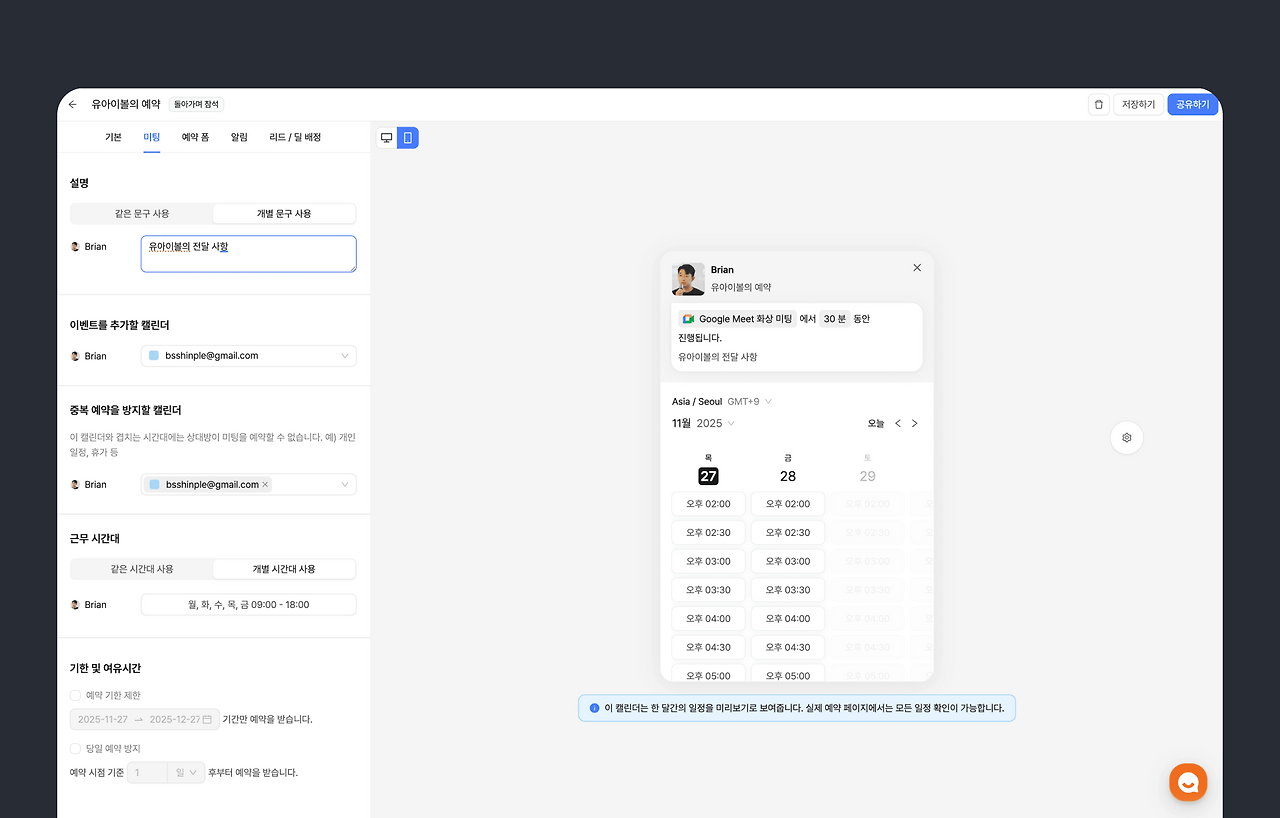This screenshot has height=818, width=1280.
Task: Click the 공유하기 button
Action: (x=1193, y=104)
